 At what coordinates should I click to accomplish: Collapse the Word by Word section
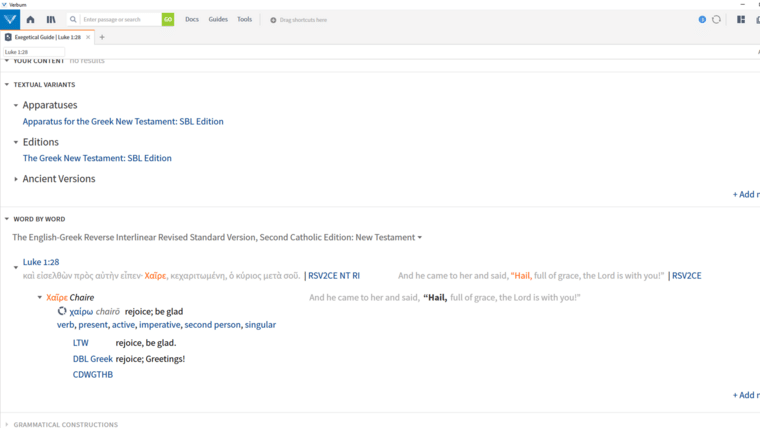7,219
